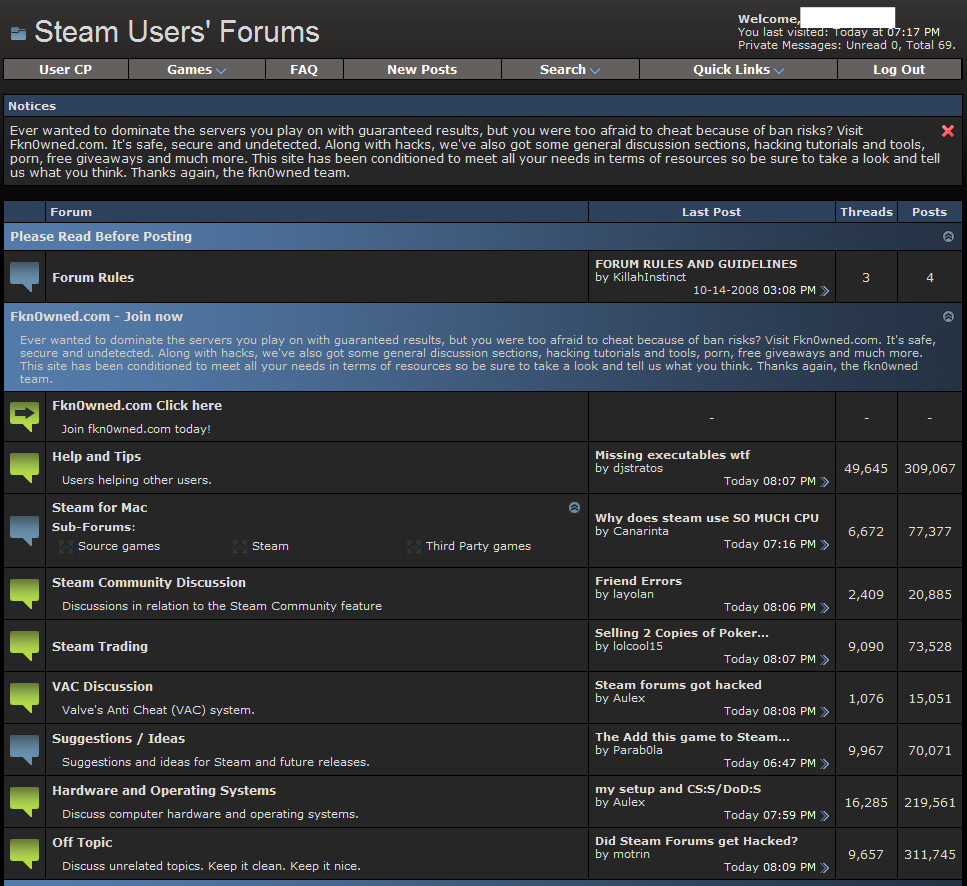The width and height of the screenshot is (967, 886).
Task: Open the Search dropdown menu
Action: coord(570,70)
